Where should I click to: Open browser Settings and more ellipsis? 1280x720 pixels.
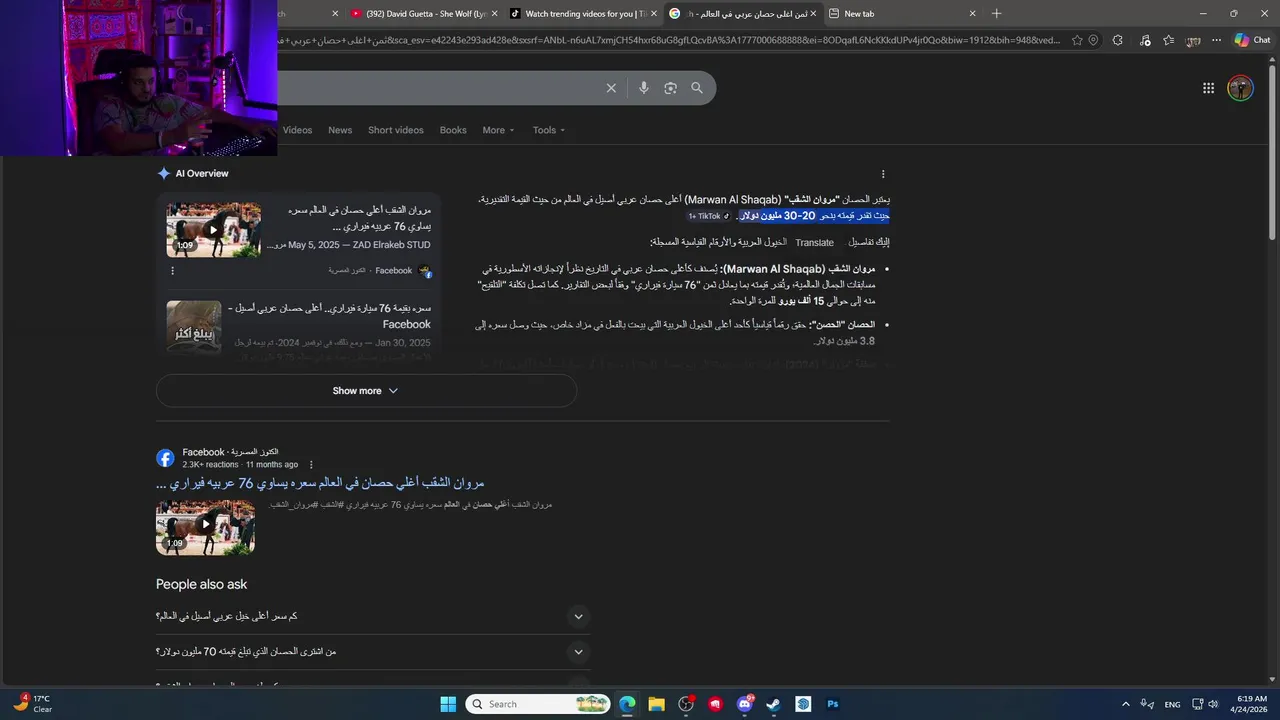1216,40
